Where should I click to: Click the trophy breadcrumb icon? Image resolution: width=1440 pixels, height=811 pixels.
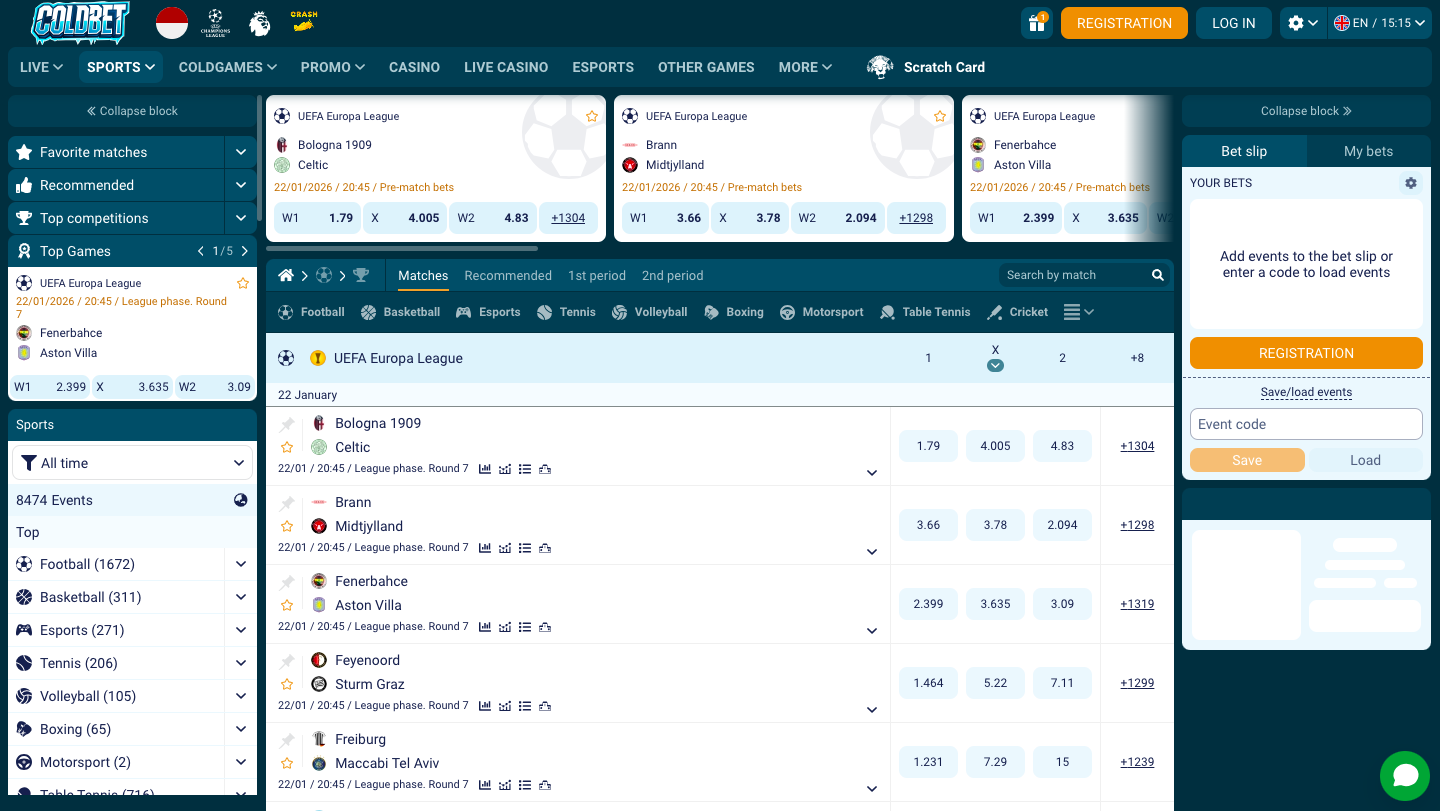coord(361,275)
